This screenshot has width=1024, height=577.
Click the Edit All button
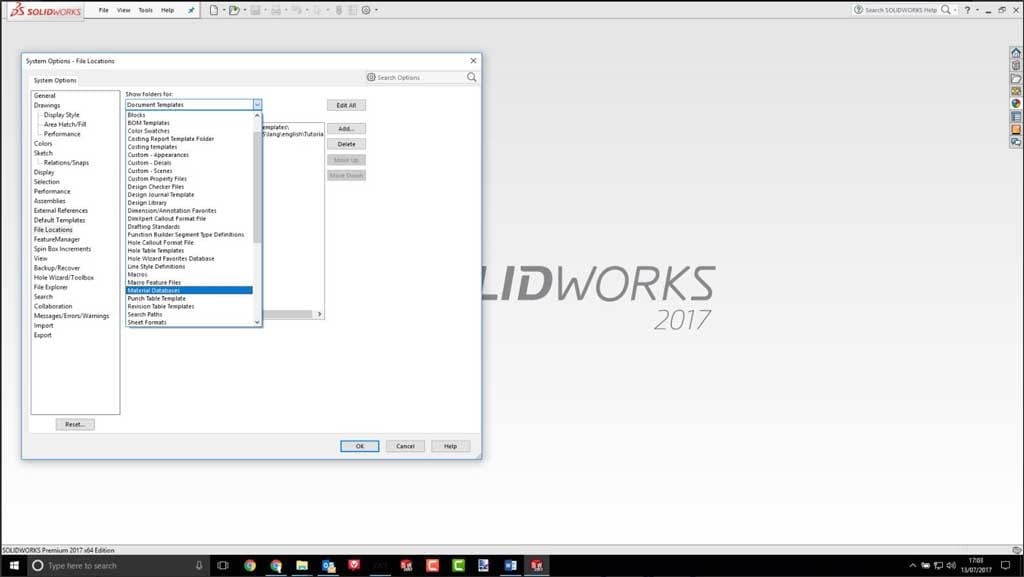point(346,105)
